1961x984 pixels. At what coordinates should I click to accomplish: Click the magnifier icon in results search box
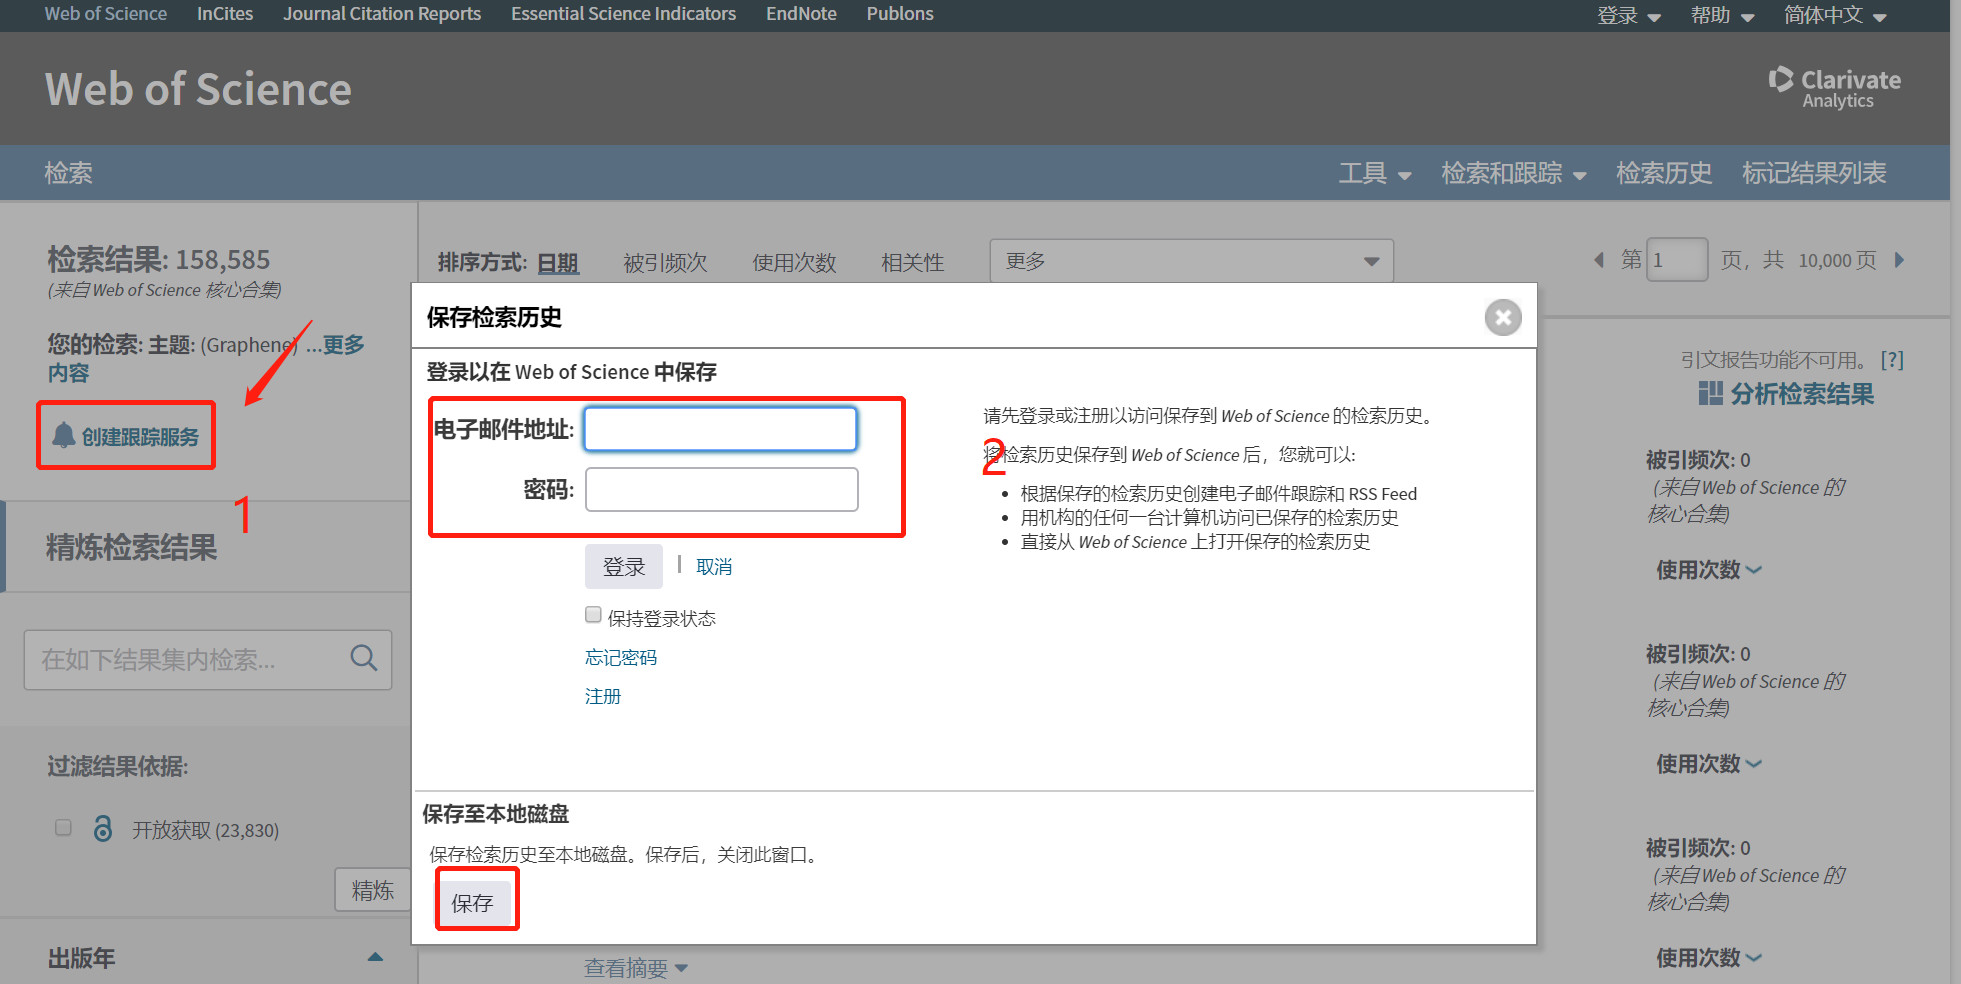pos(363,658)
